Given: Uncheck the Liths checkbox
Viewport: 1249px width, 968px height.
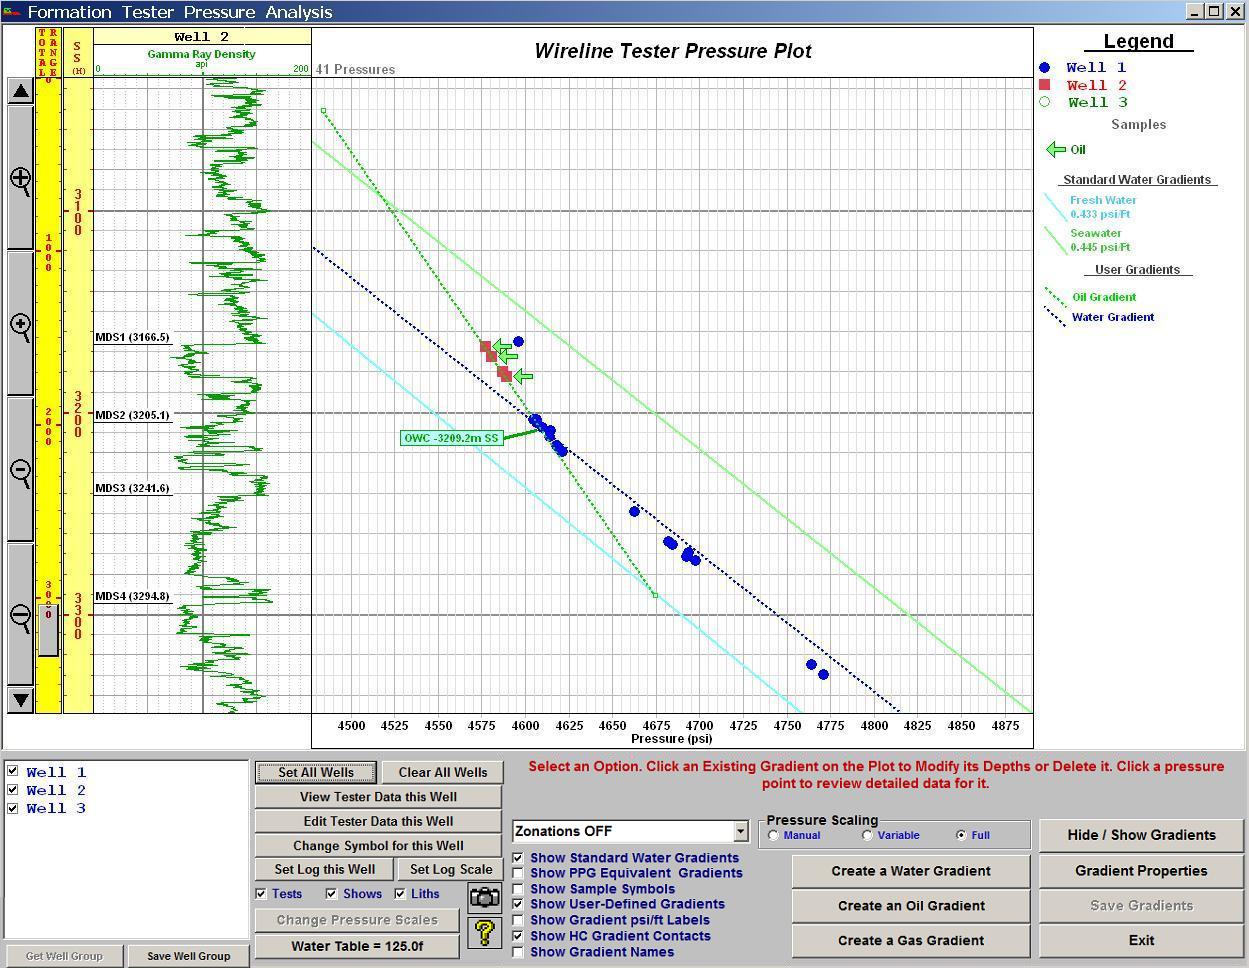Looking at the screenshot, I should [x=401, y=894].
